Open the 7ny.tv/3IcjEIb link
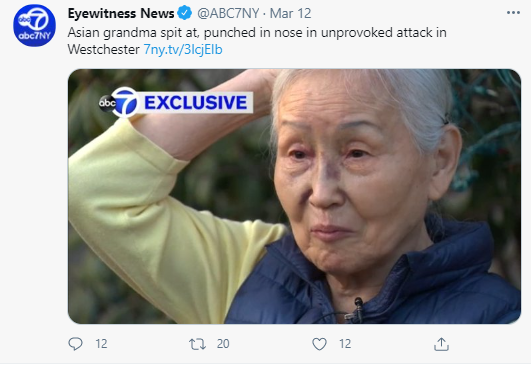 (183, 50)
